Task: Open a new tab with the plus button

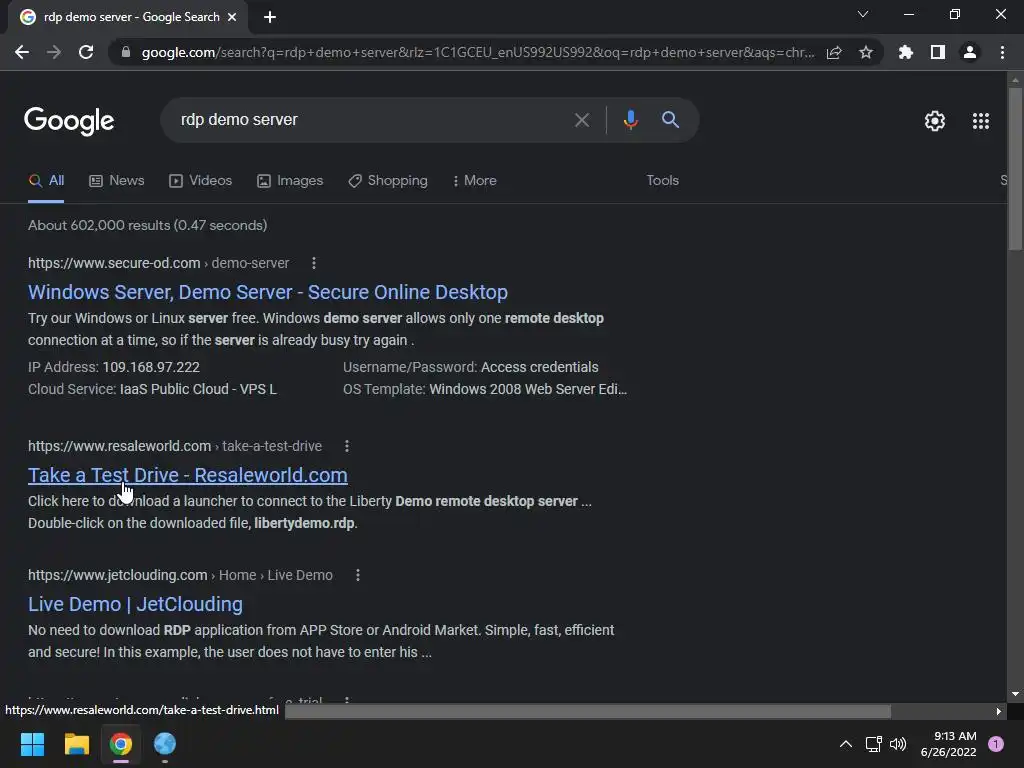Action: click(x=270, y=17)
